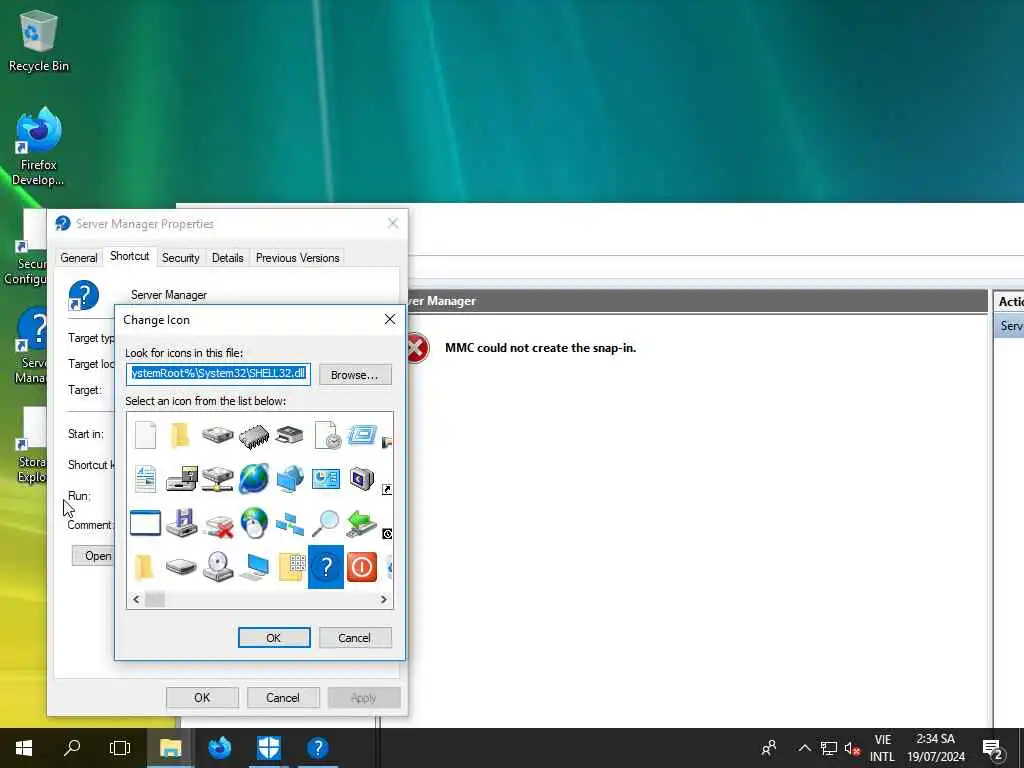Open the network tray icon

829,748
